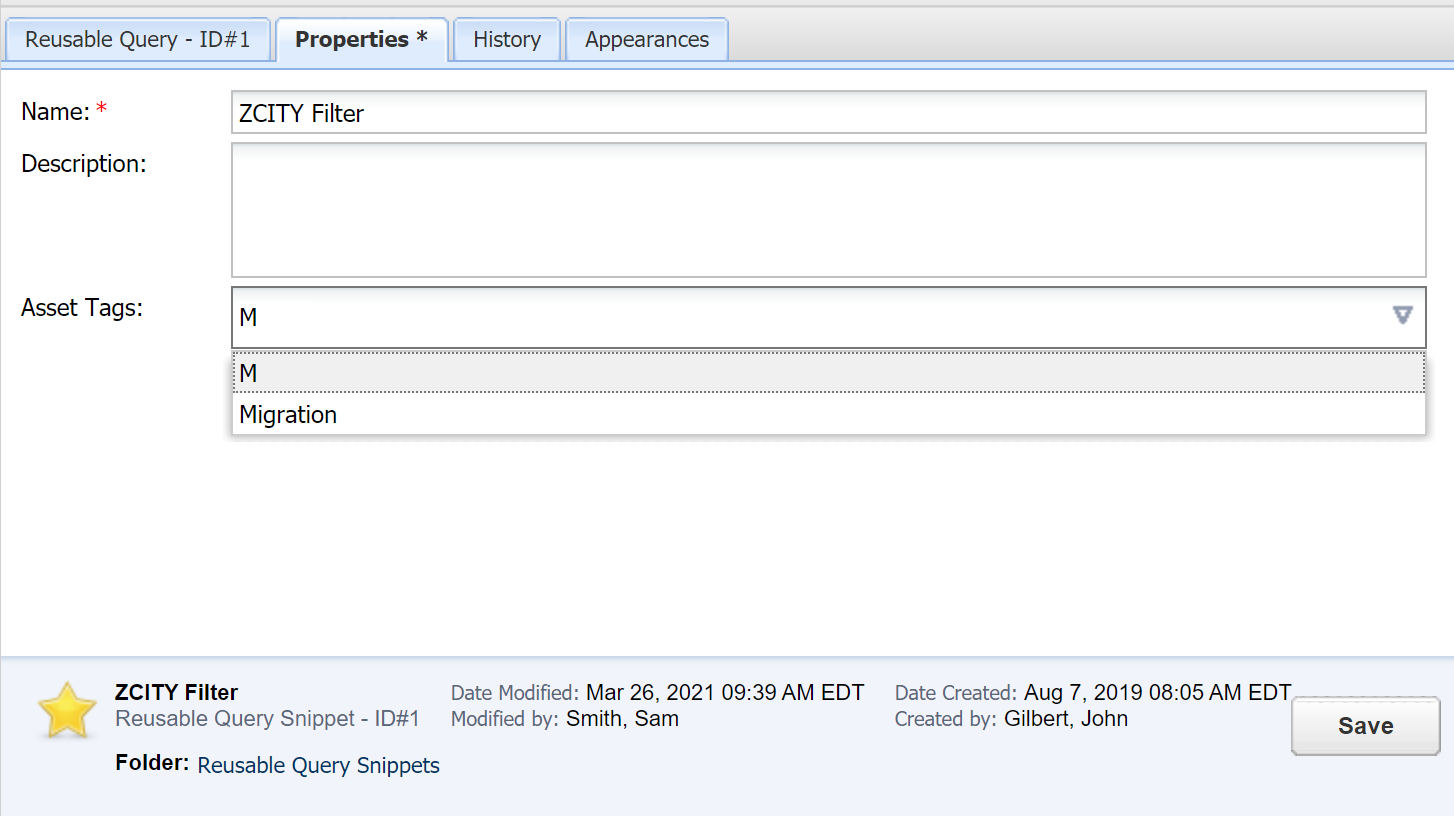Click the bold ZCITY Filter title in footer

pos(177,692)
